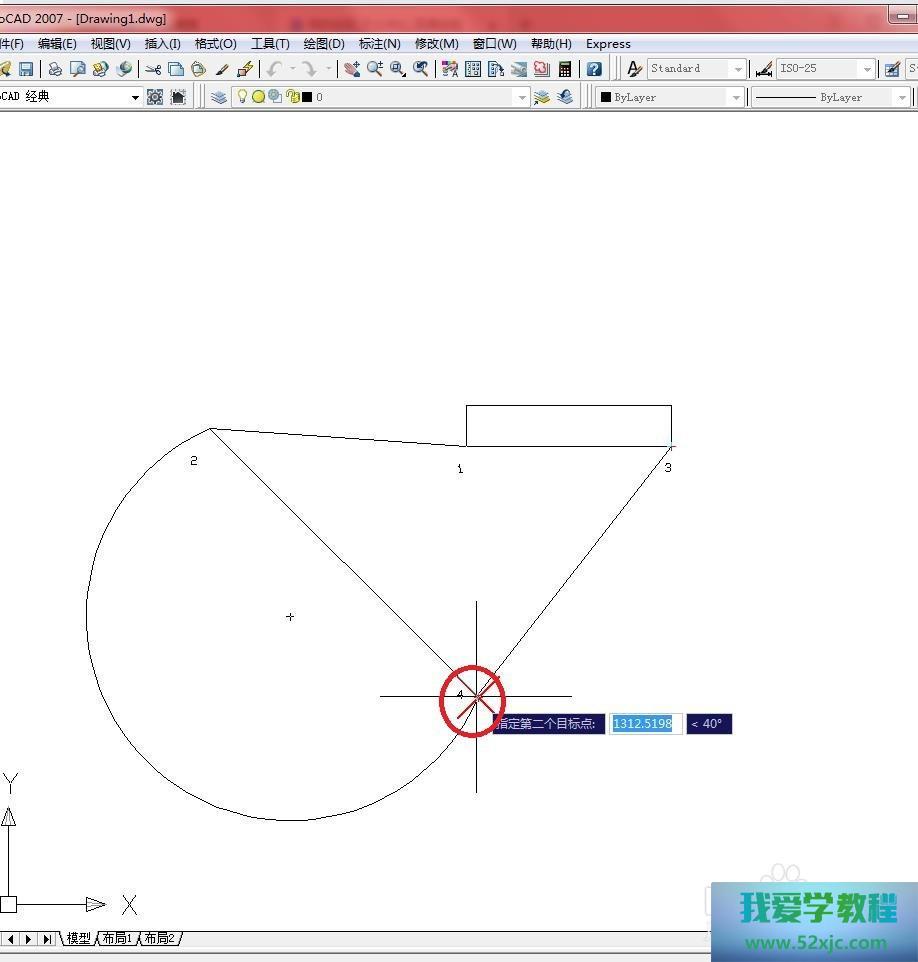Toggle layer 0 freeze/thaw sun icon
918x962 pixels.
tap(258, 97)
